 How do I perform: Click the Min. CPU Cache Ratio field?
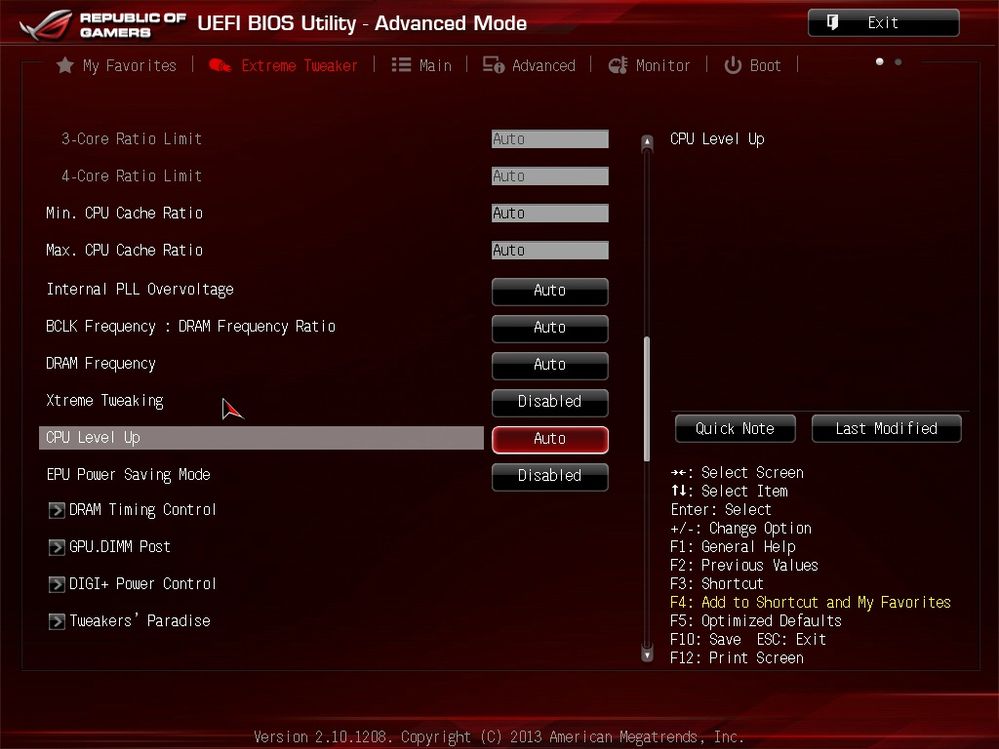550,213
